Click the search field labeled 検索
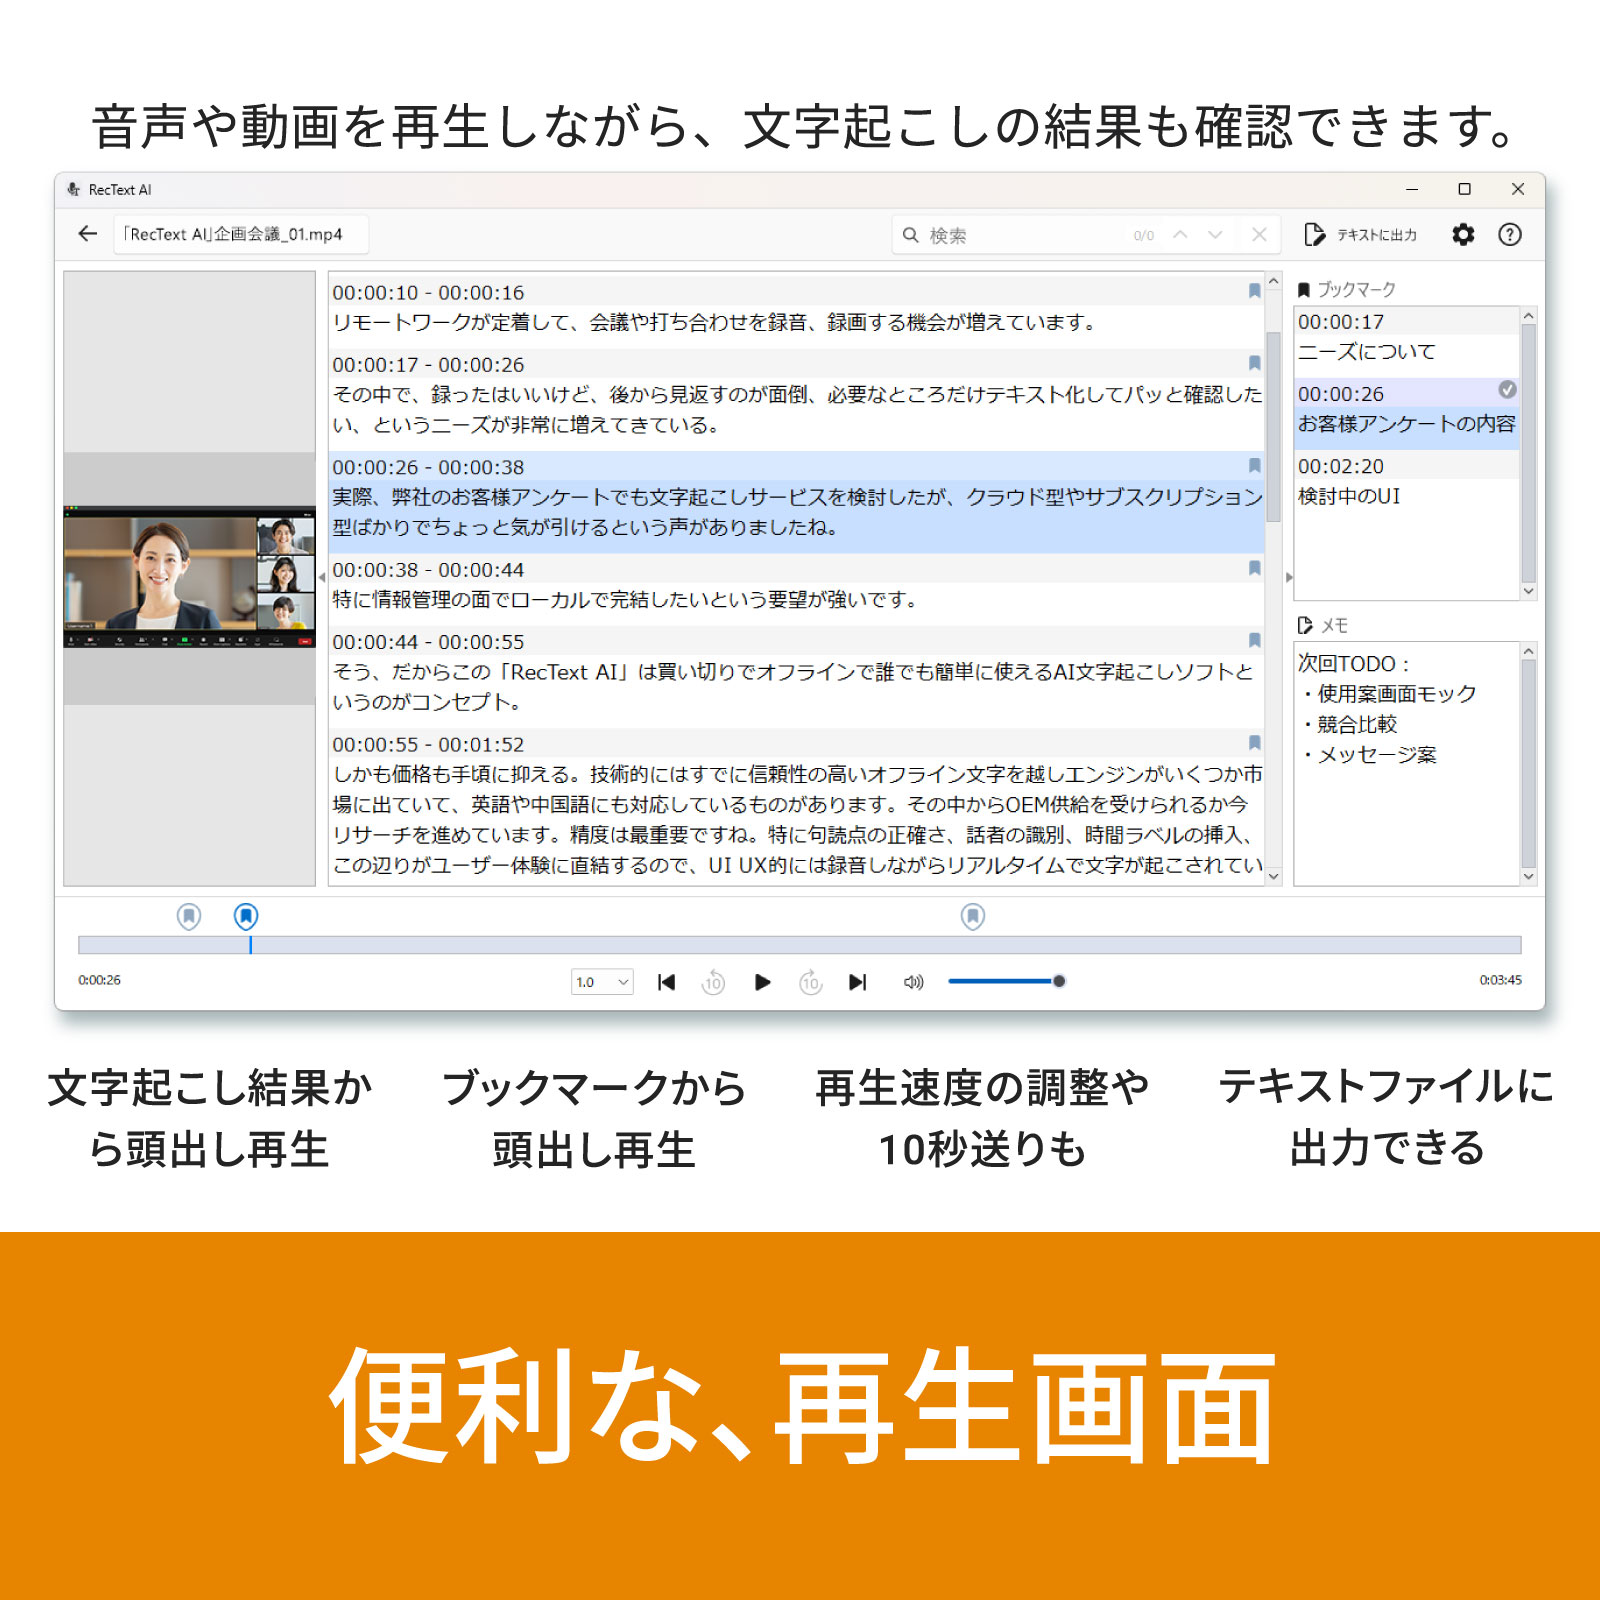 coord(1010,235)
